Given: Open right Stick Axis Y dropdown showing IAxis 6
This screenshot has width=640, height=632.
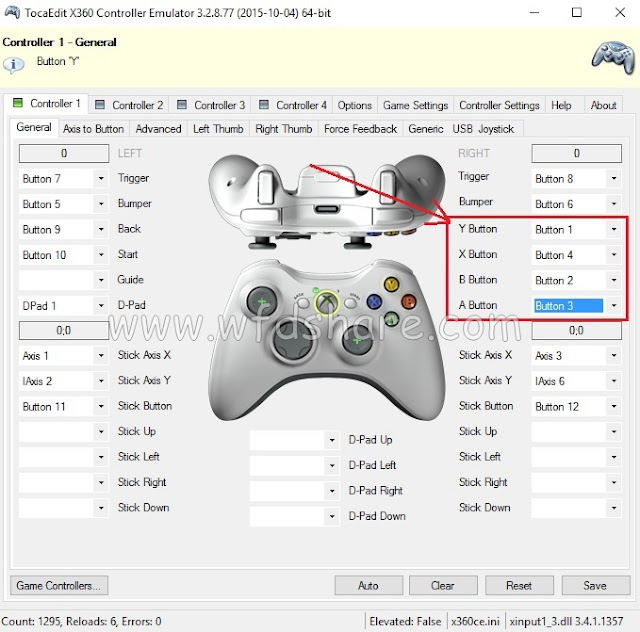Looking at the screenshot, I should click(576, 381).
